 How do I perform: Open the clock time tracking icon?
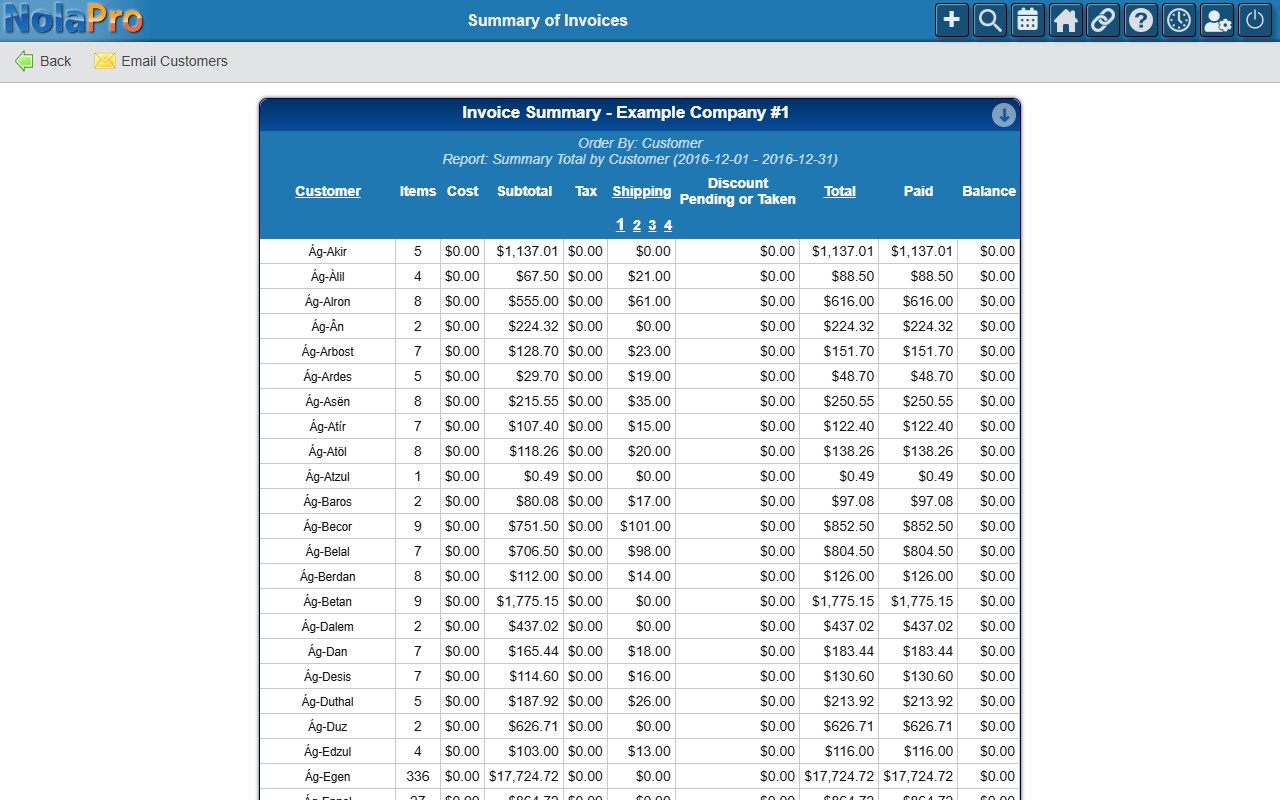(x=1179, y=20)
